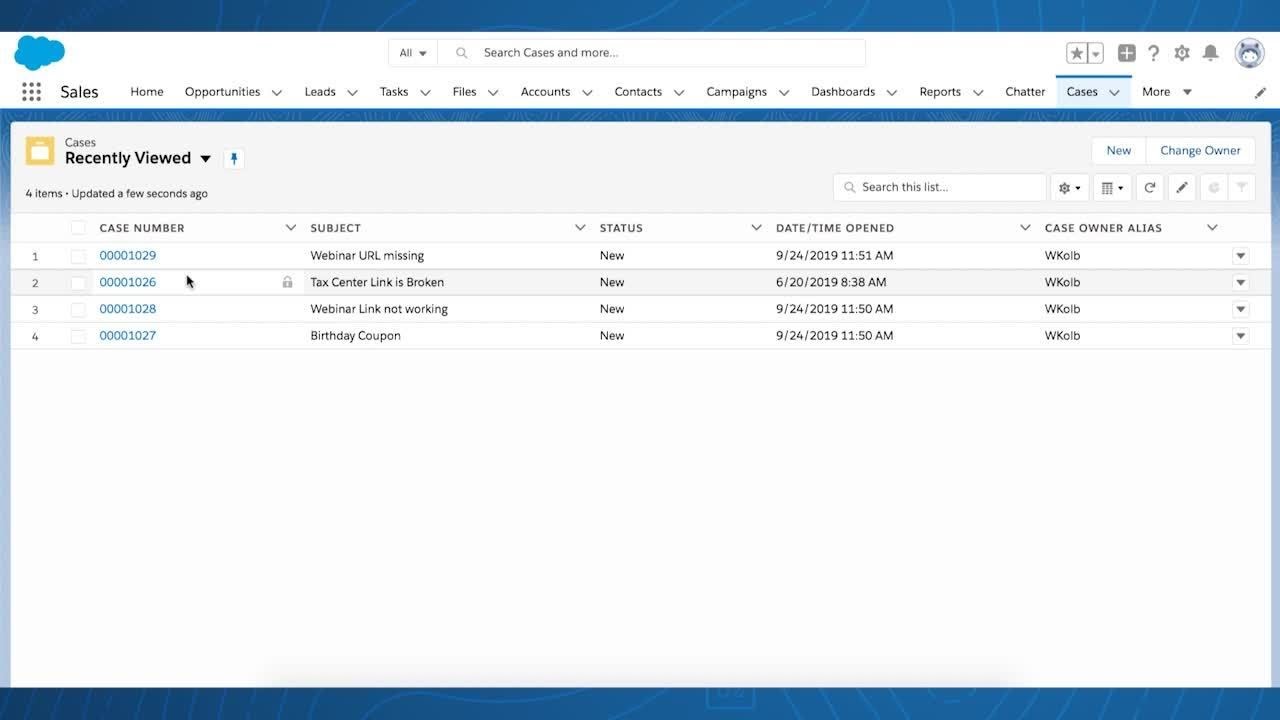
Task: Tick checkbox for case 00001026
Action: pos(78,283)
